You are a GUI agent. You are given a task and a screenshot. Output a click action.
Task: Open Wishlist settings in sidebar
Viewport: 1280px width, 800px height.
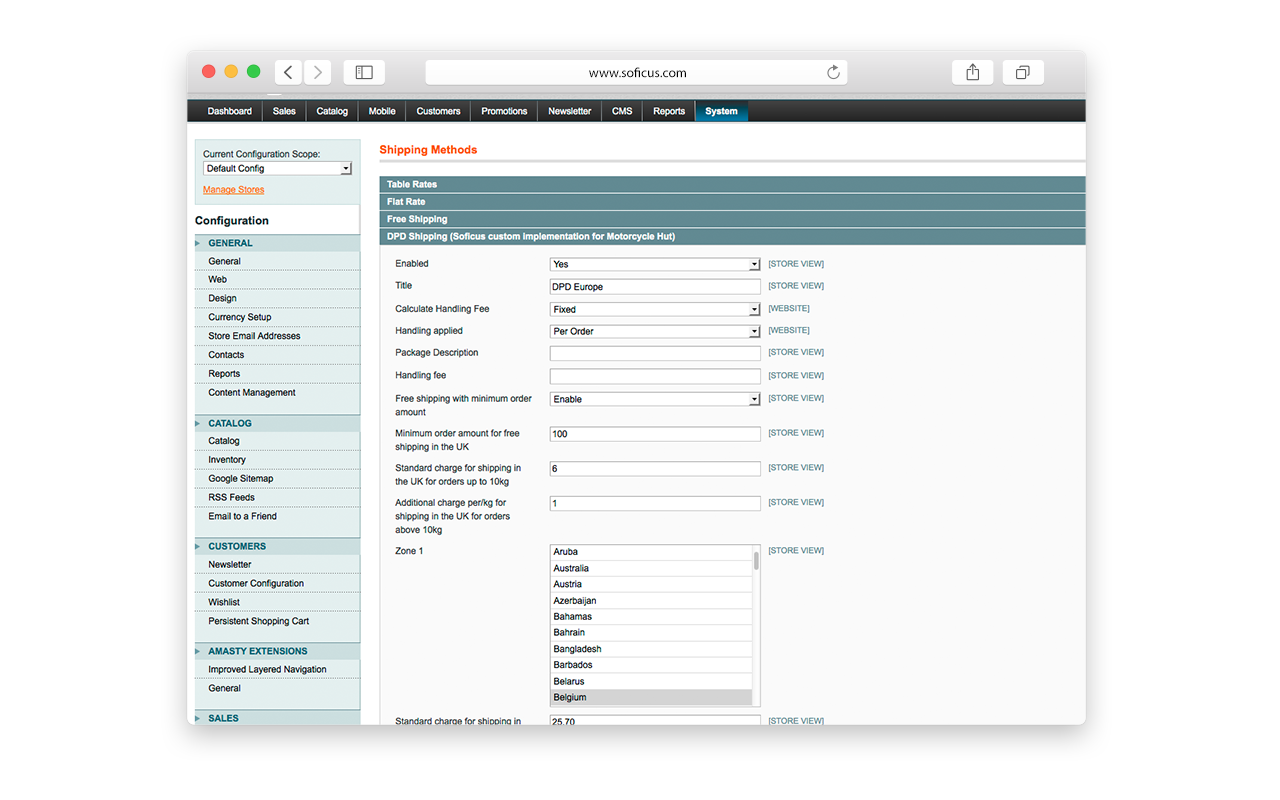click(224, 602)
